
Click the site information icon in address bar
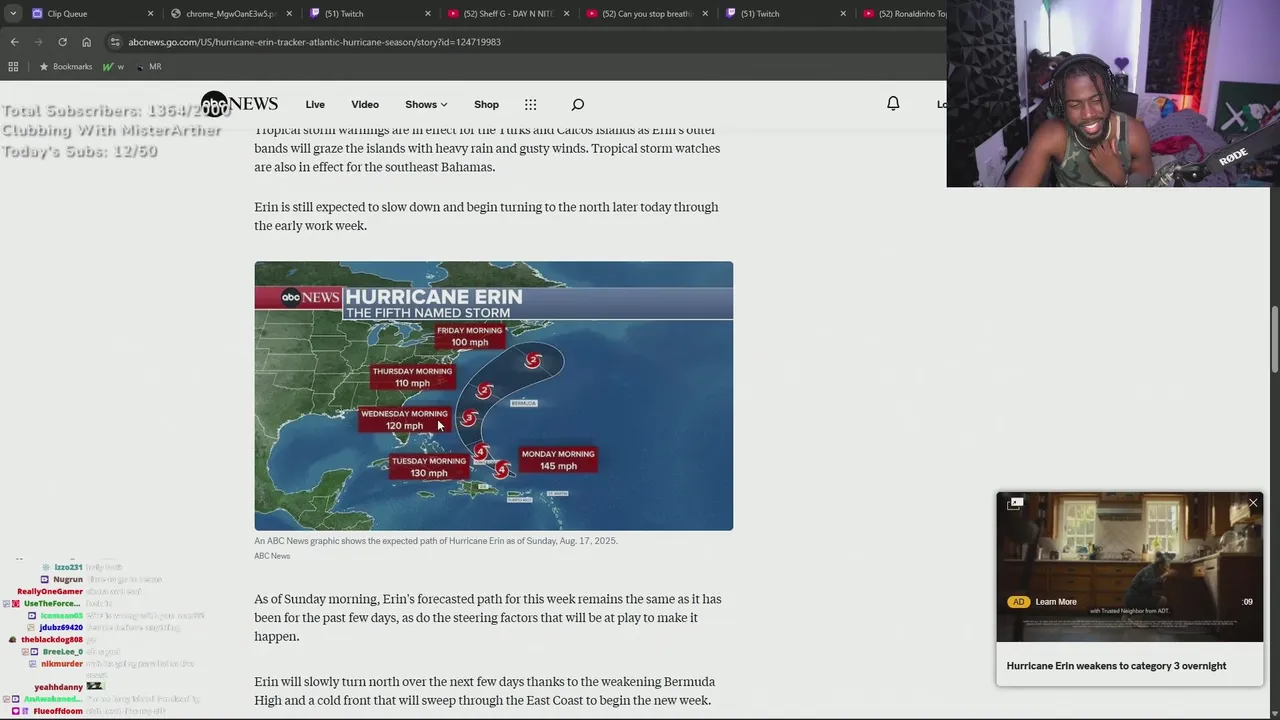[x=115, y=42]
